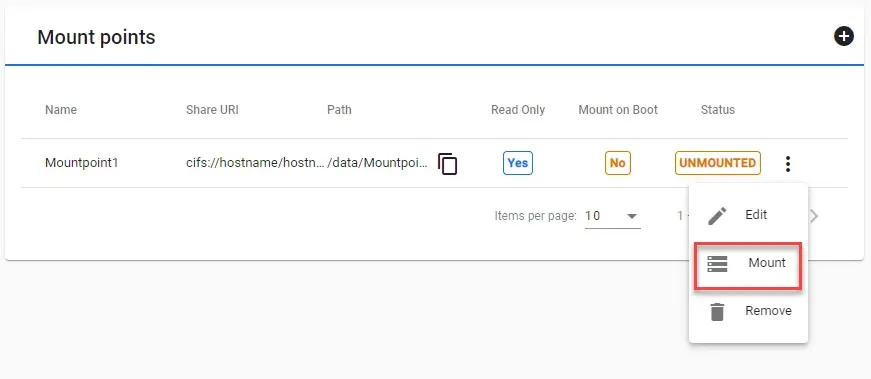Choose Edit from the context menu
Image resolution: width=871 pixels, height=379 pixels.
(x=748, y=215)
